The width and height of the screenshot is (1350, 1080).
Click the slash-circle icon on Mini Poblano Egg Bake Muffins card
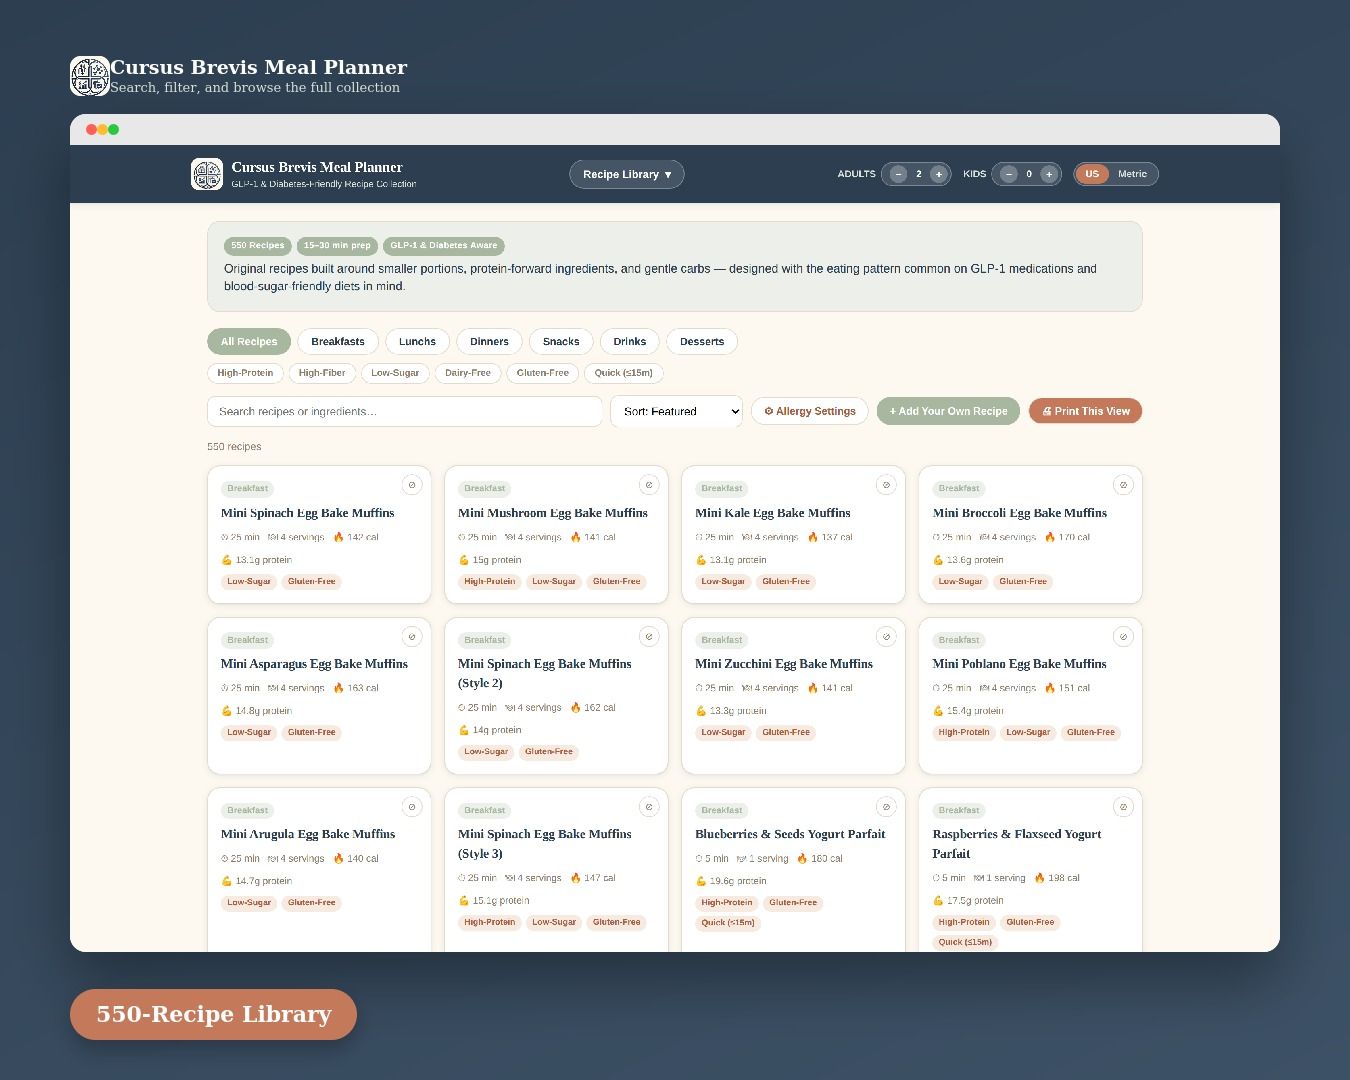click(x=1123, y=636)
